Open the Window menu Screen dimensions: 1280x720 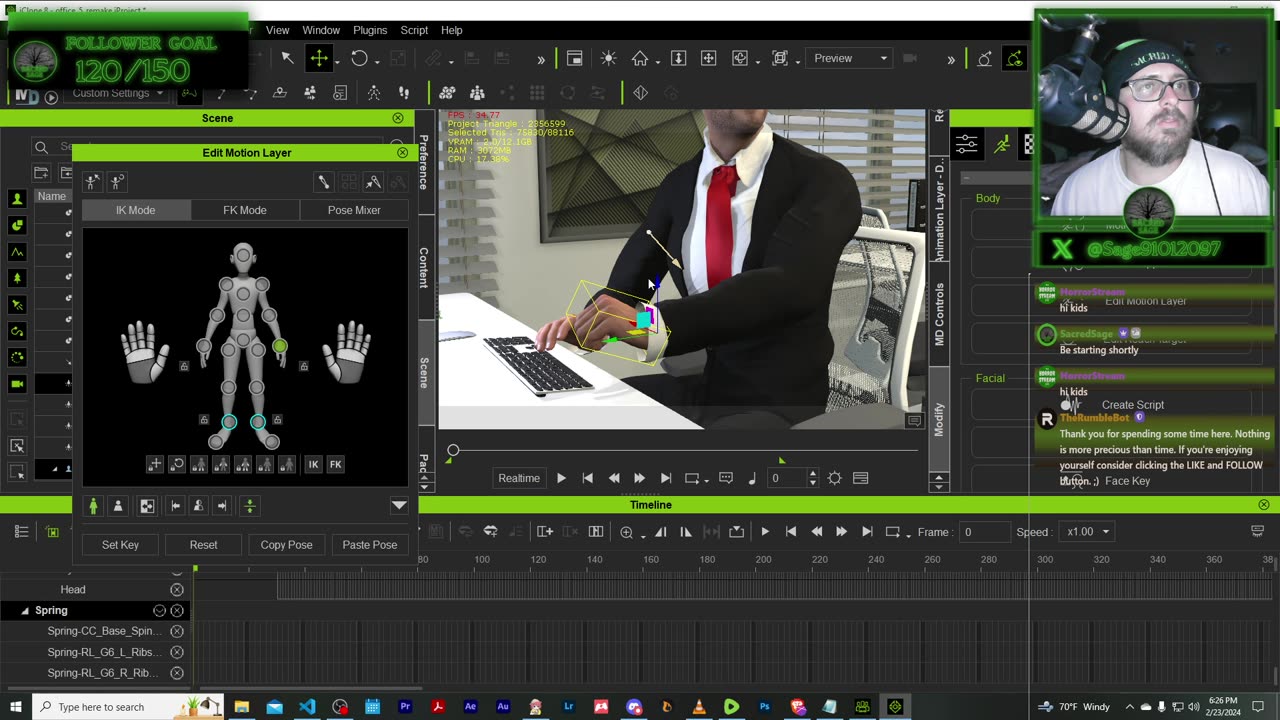click(321, 30)
